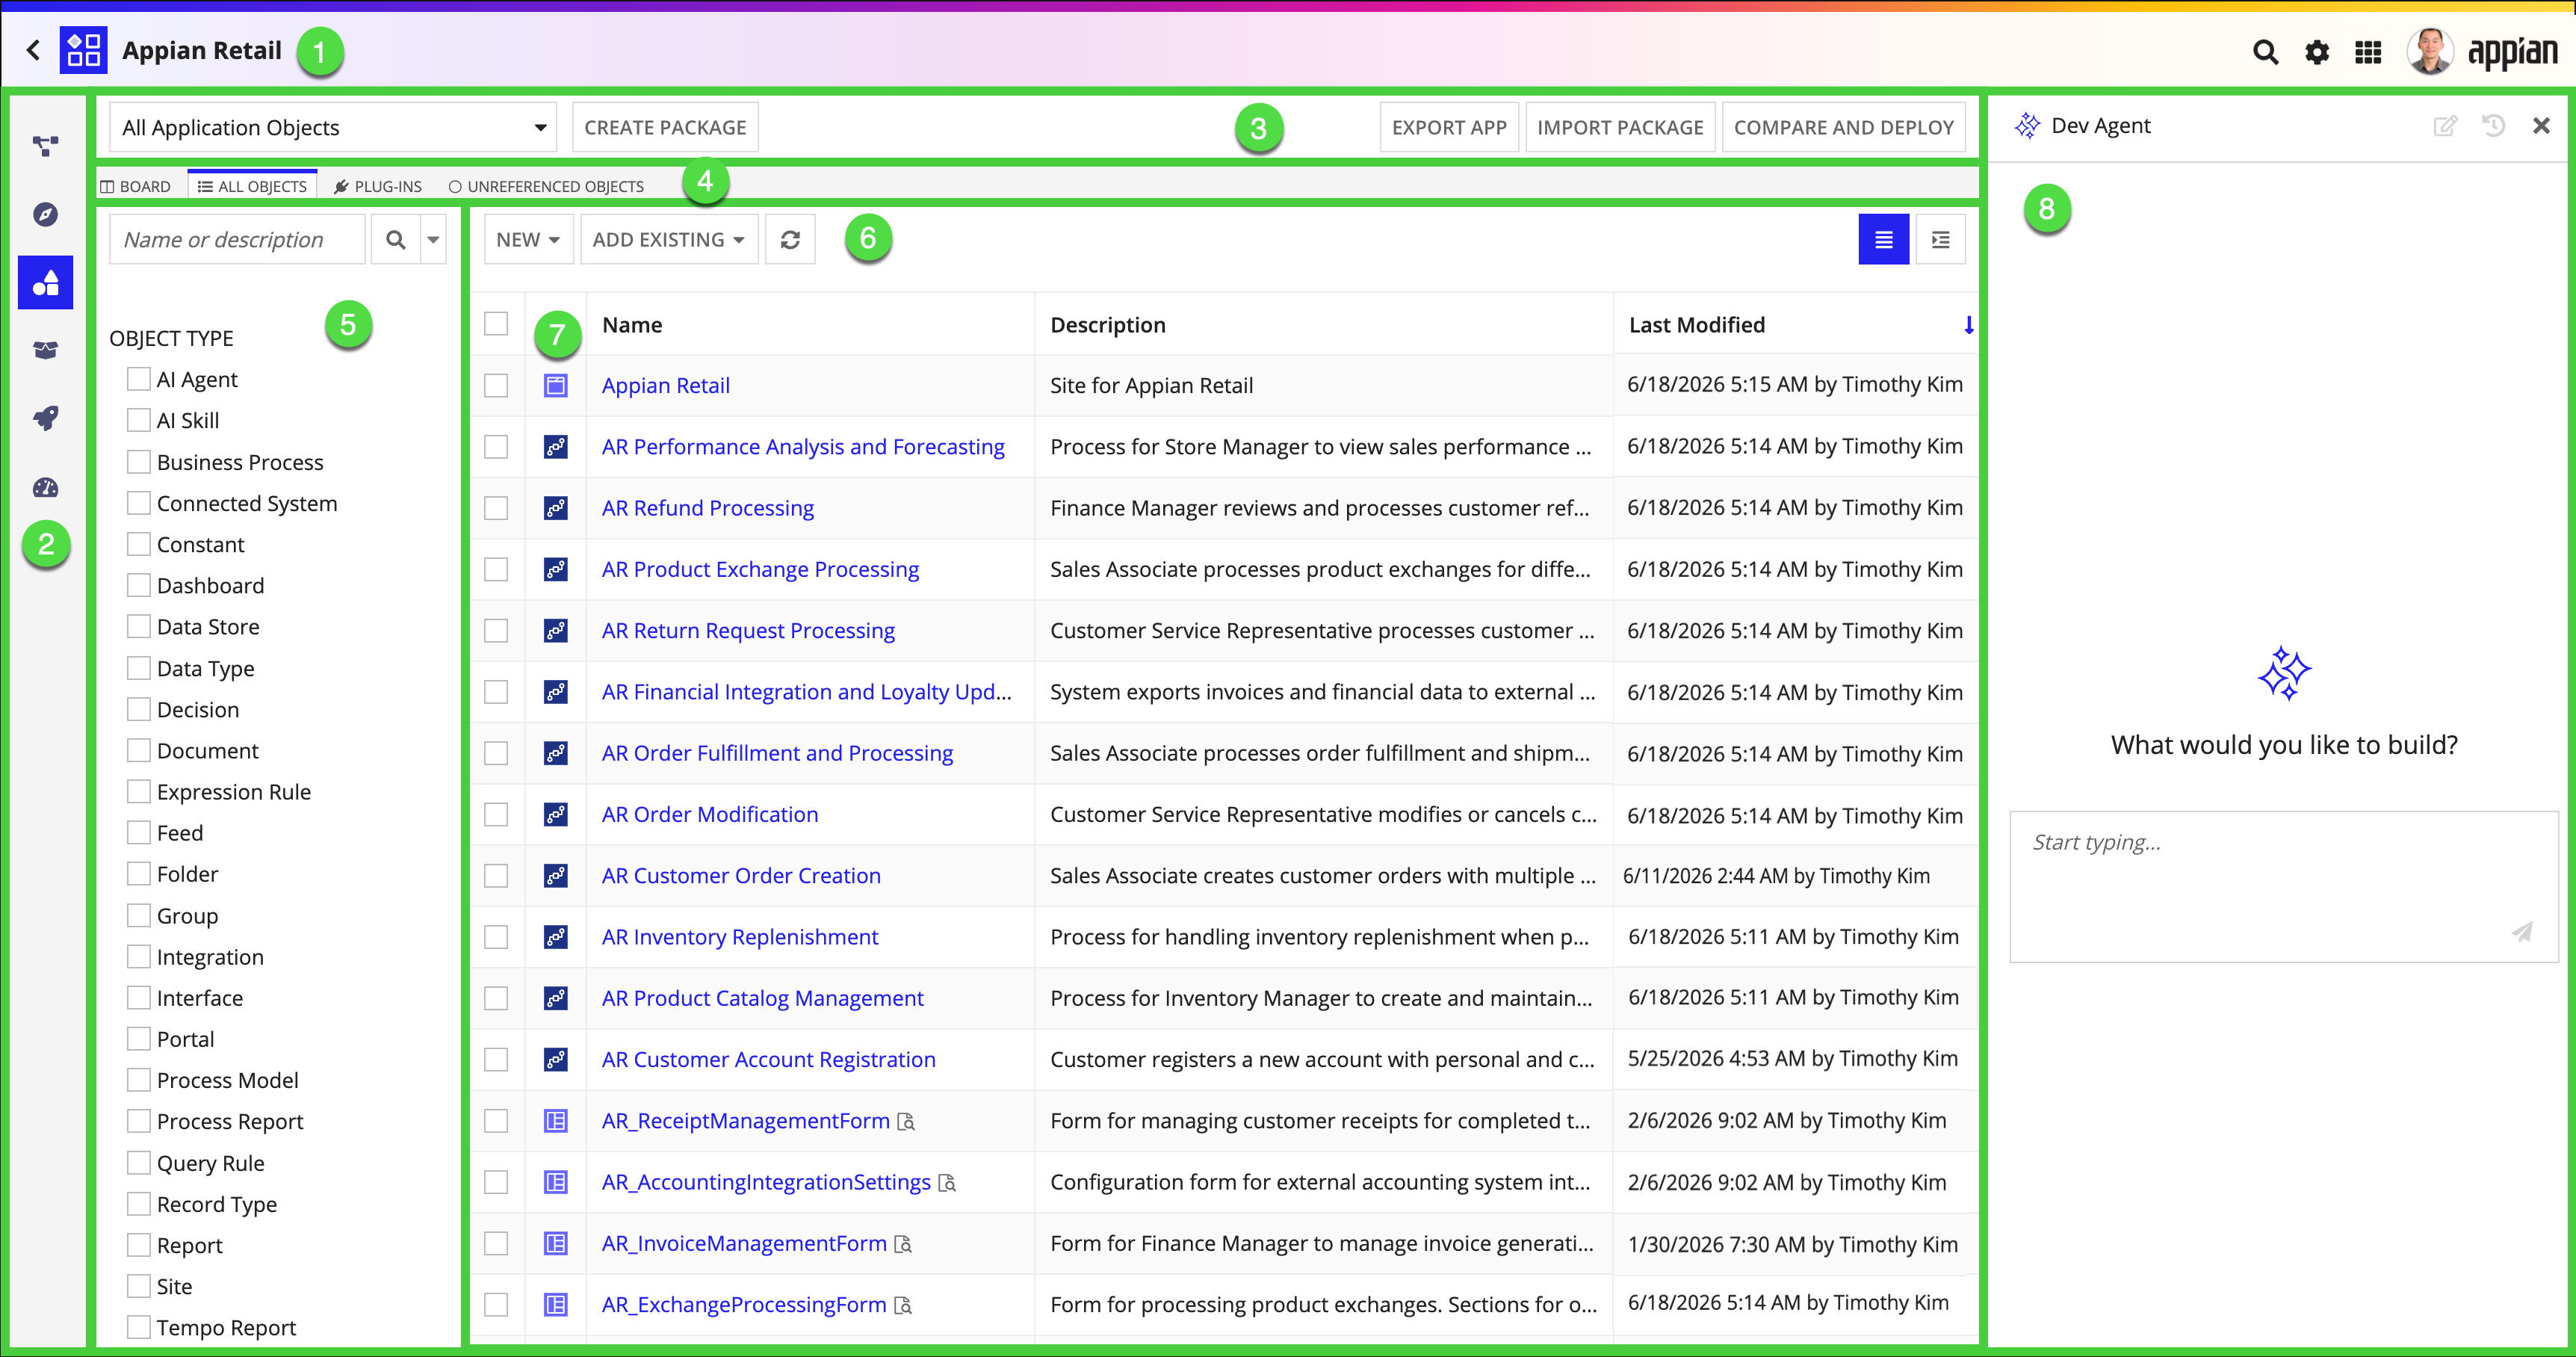Screen dimensions: 2576x1357
Task: Click the Name or description search field
Action: [x=238, y=240]
